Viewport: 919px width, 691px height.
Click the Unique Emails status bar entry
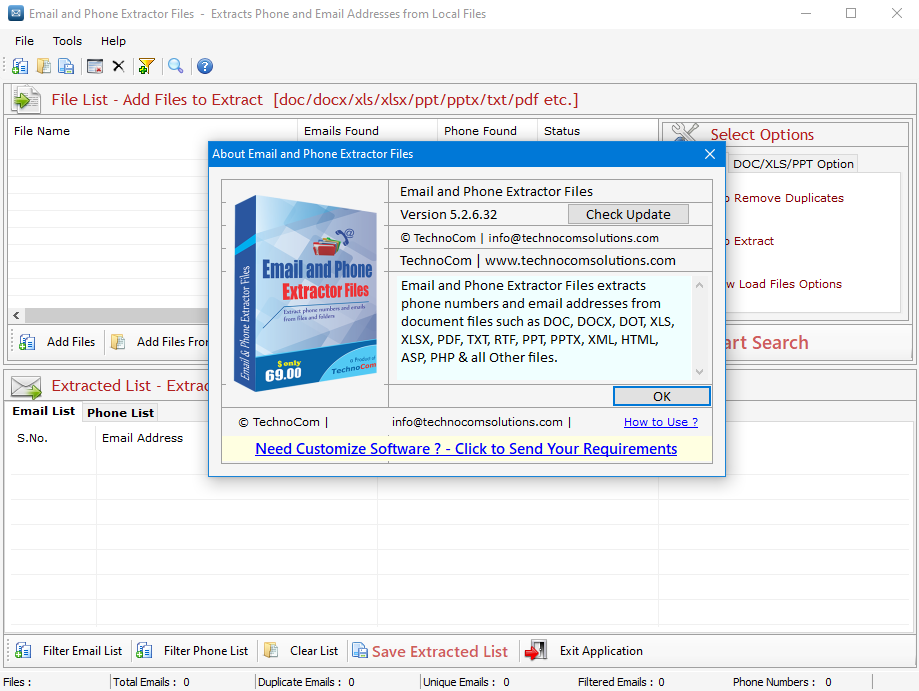pyautogui.click(x=466, y=682)
